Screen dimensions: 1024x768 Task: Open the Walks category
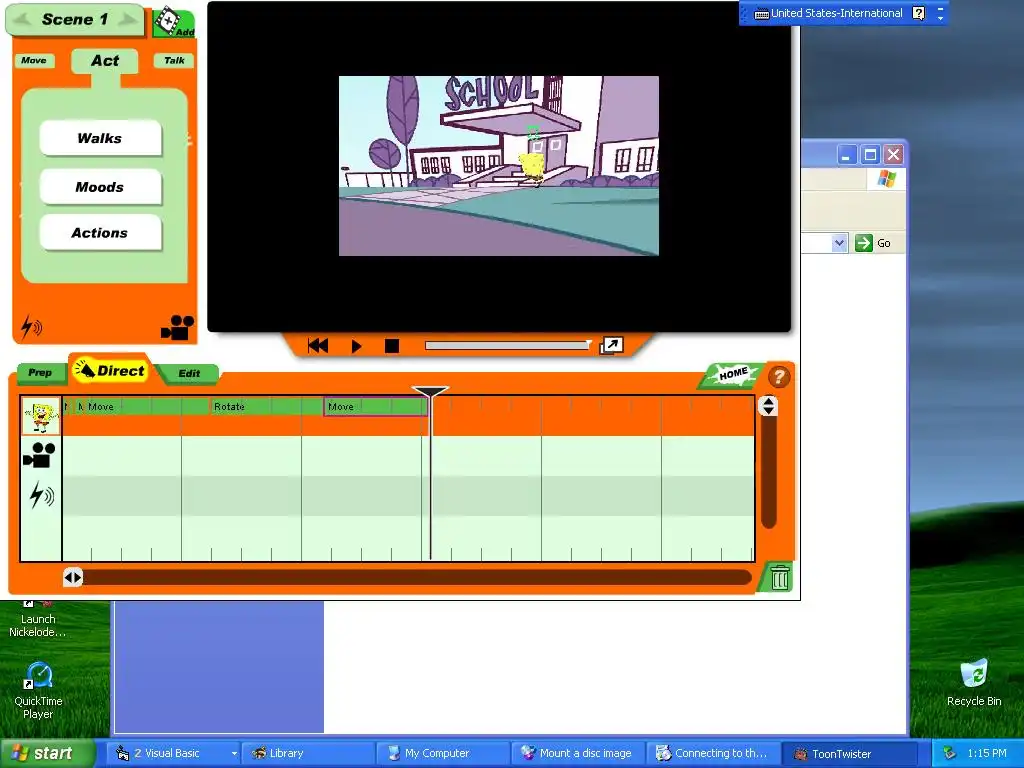(x=100, y=138)
